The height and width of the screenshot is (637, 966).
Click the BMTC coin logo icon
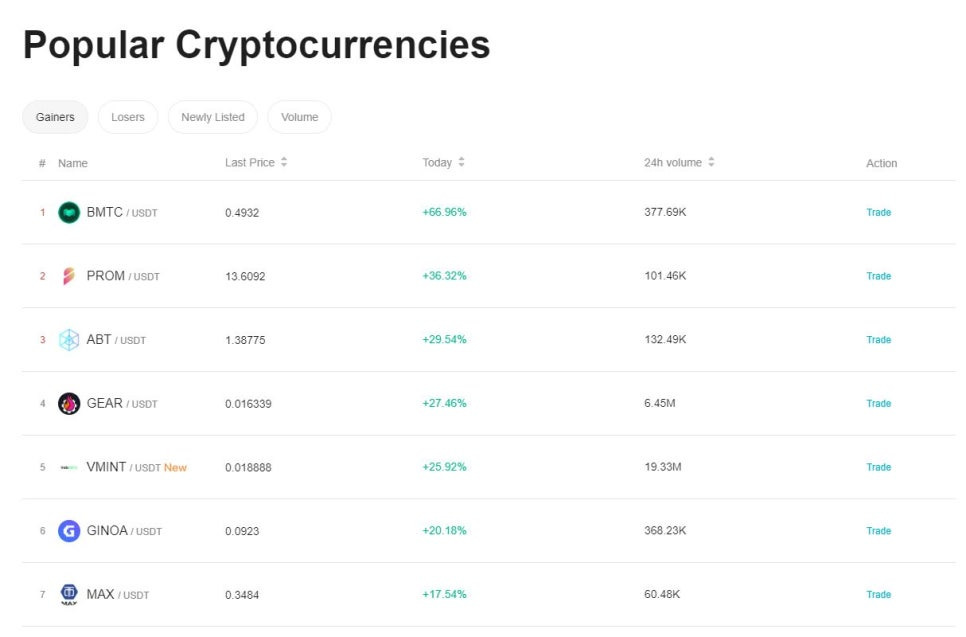[69, 213]
